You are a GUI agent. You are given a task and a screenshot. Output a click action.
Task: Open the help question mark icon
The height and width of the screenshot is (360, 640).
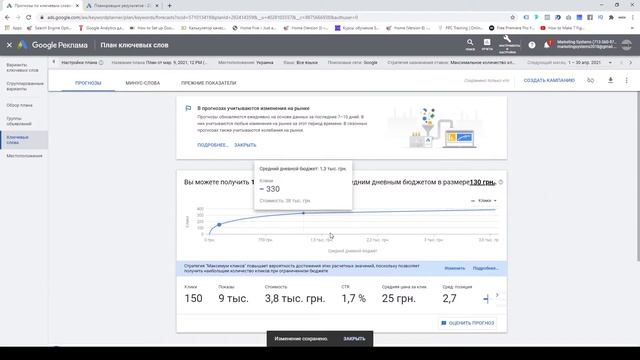pos(532,45)
